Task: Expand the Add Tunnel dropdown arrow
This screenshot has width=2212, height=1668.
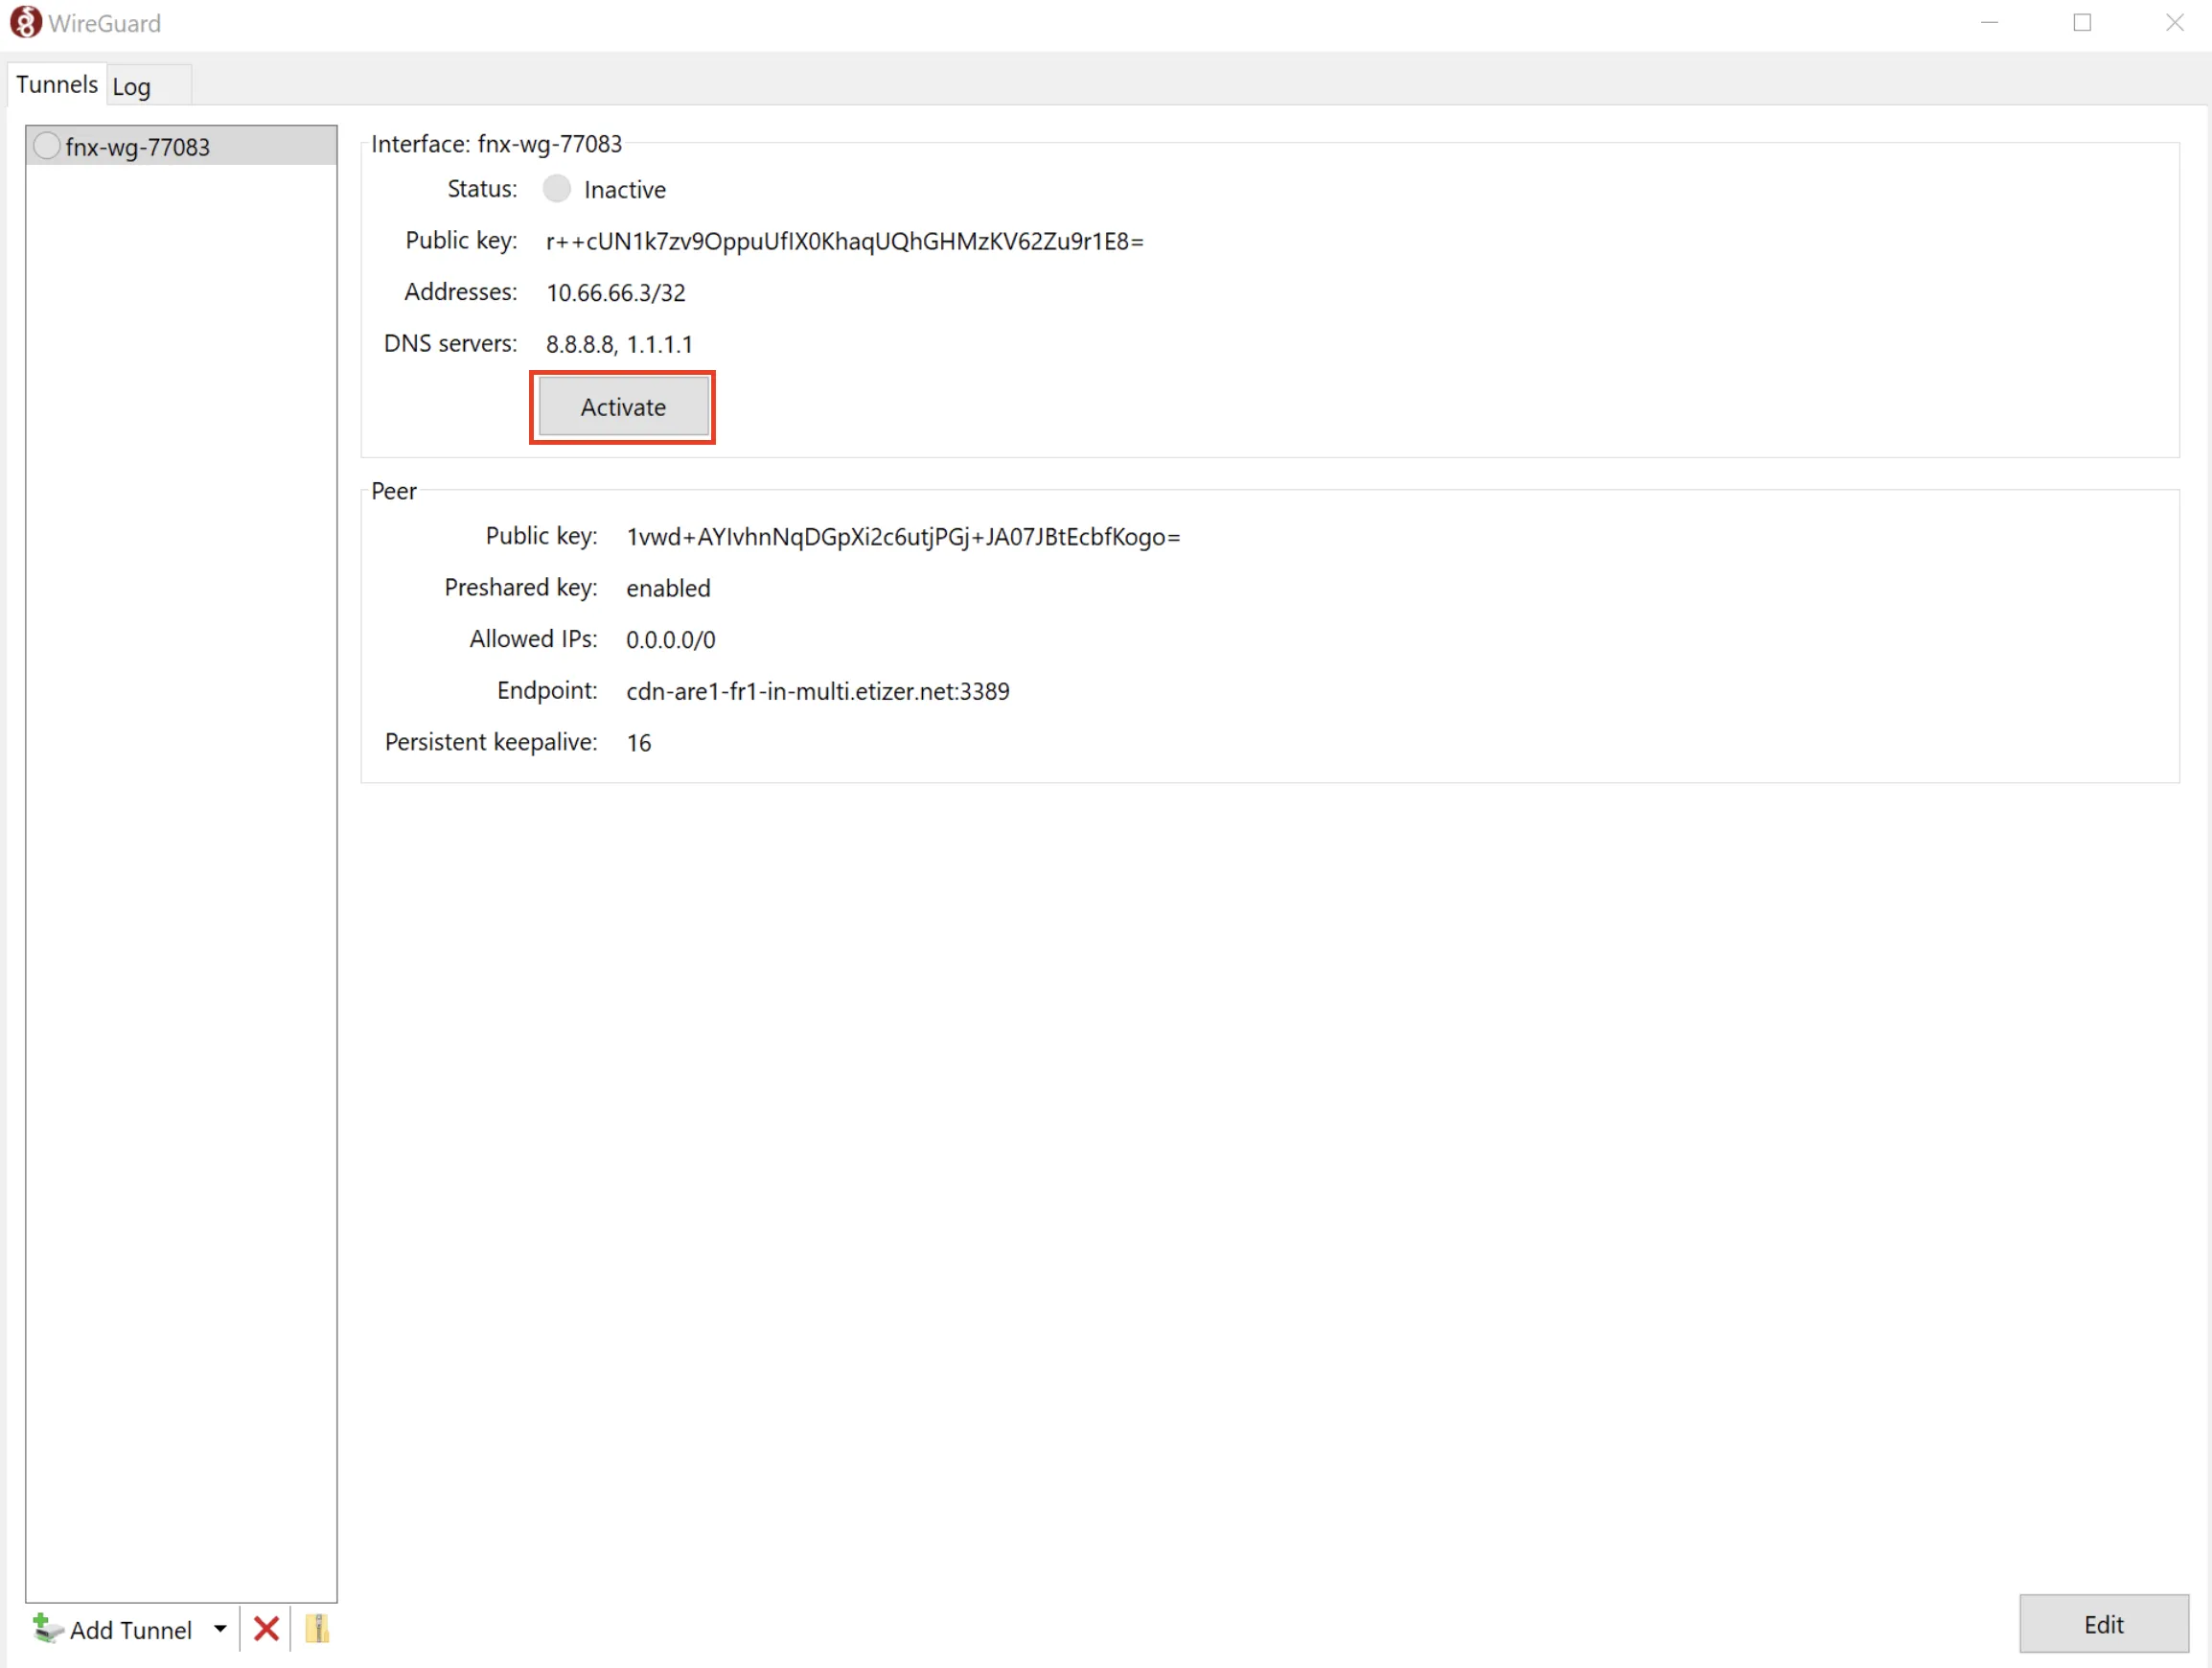Action: [220, 1630]
